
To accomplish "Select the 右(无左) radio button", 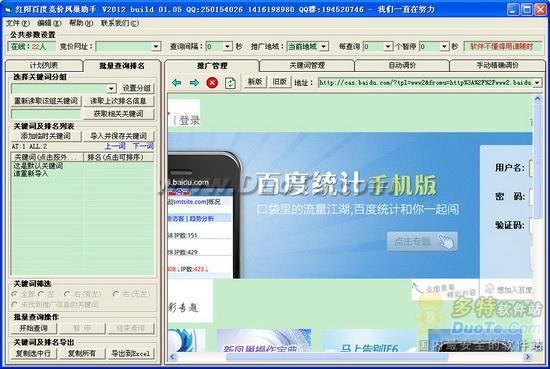I will pos(116,294).
